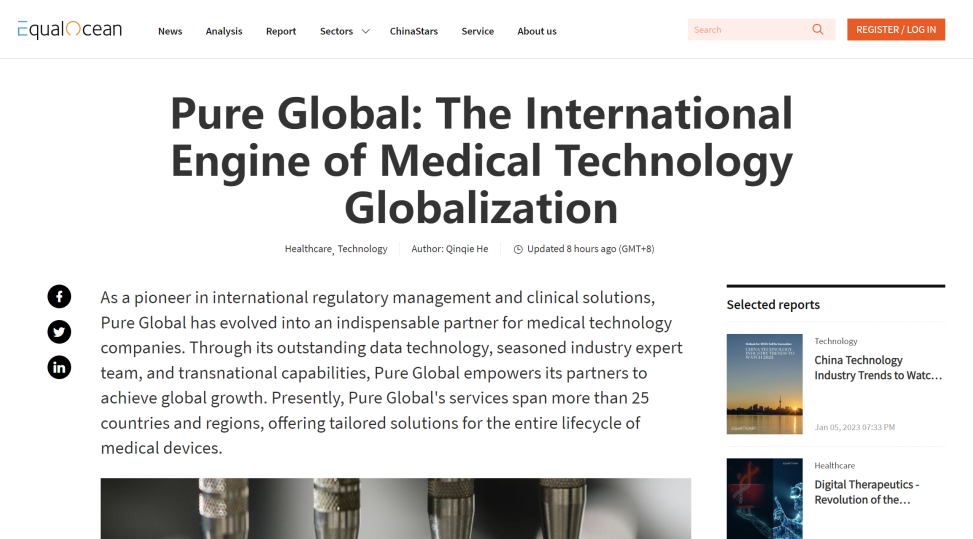
Task: Click the Updated 8 hours ago timestamp
Action: click(591, 249)
